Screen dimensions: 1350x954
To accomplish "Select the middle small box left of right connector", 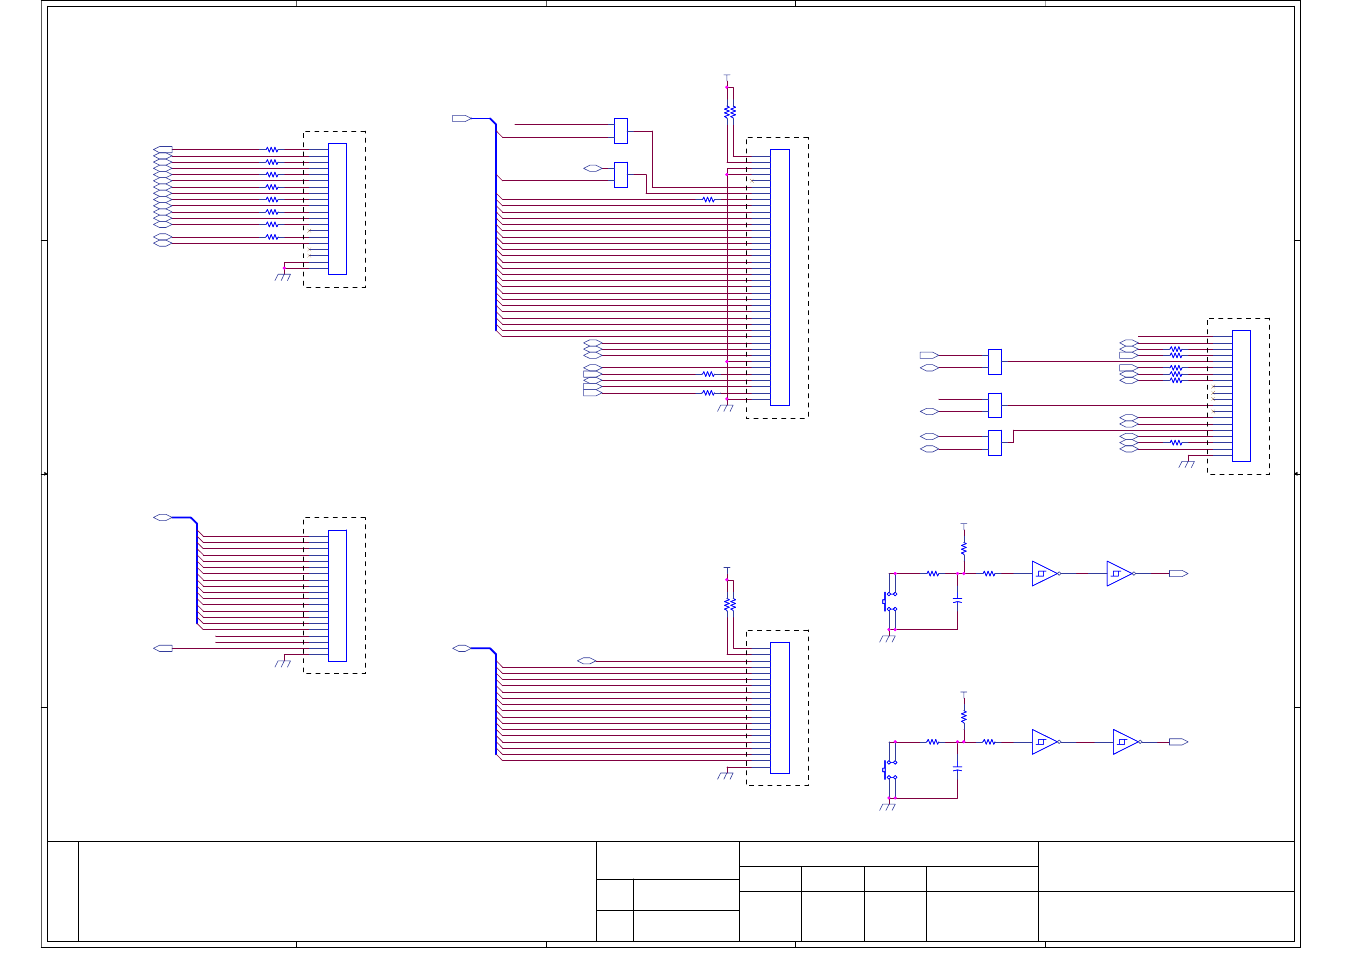I will pos(995,405).
